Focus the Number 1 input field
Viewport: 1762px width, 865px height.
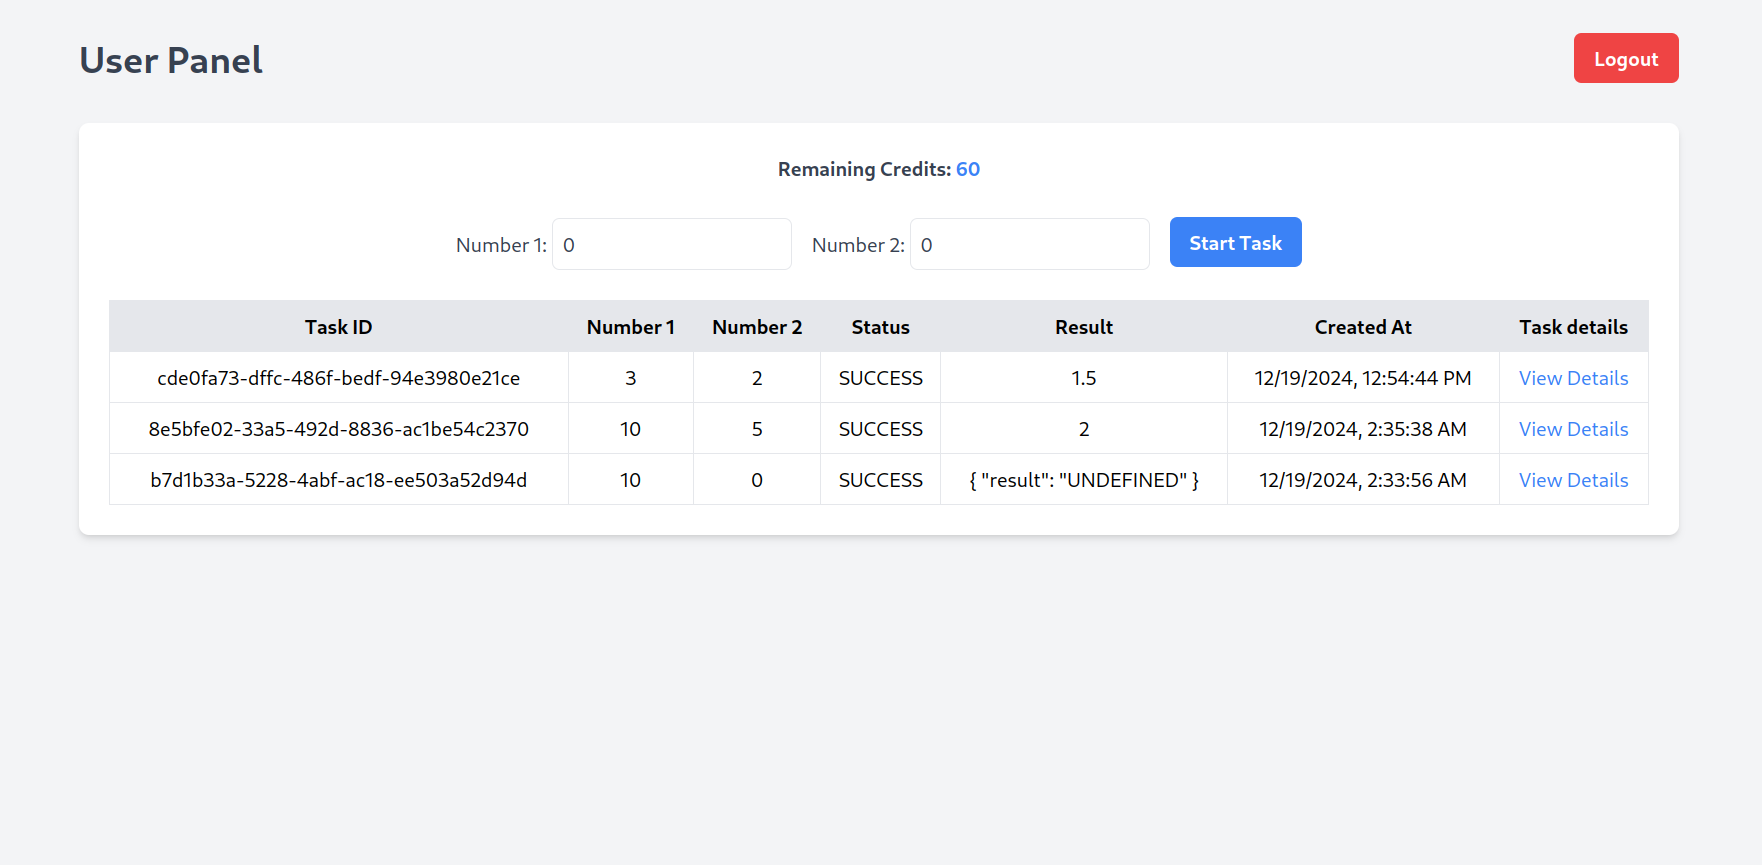tap(671, 245)
